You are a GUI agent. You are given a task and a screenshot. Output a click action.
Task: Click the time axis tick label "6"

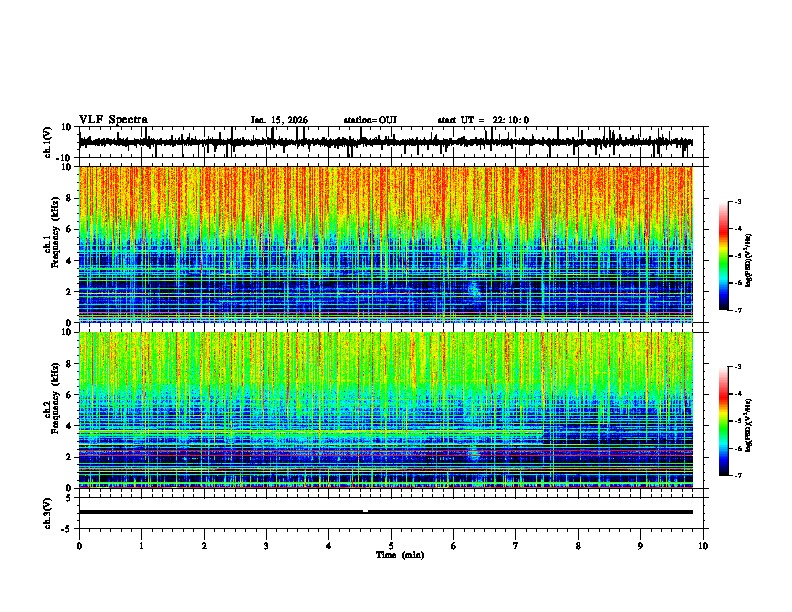pyautogui.click(x=454, y=546)
